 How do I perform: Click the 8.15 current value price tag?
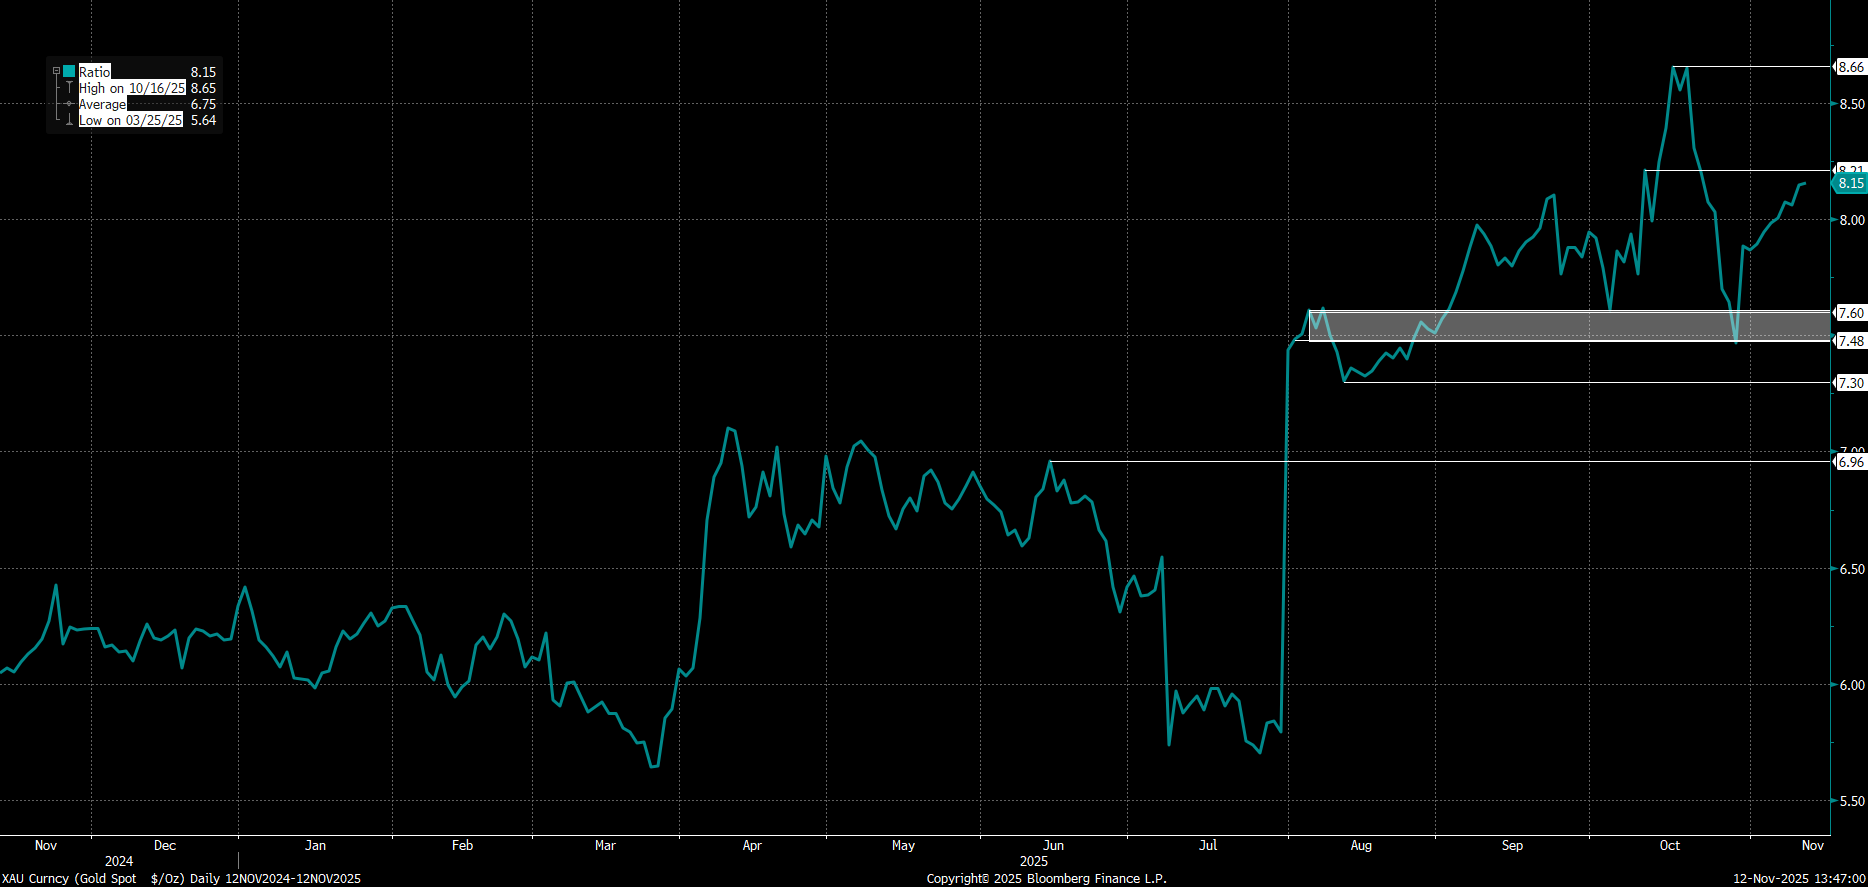click(1850, 183)
